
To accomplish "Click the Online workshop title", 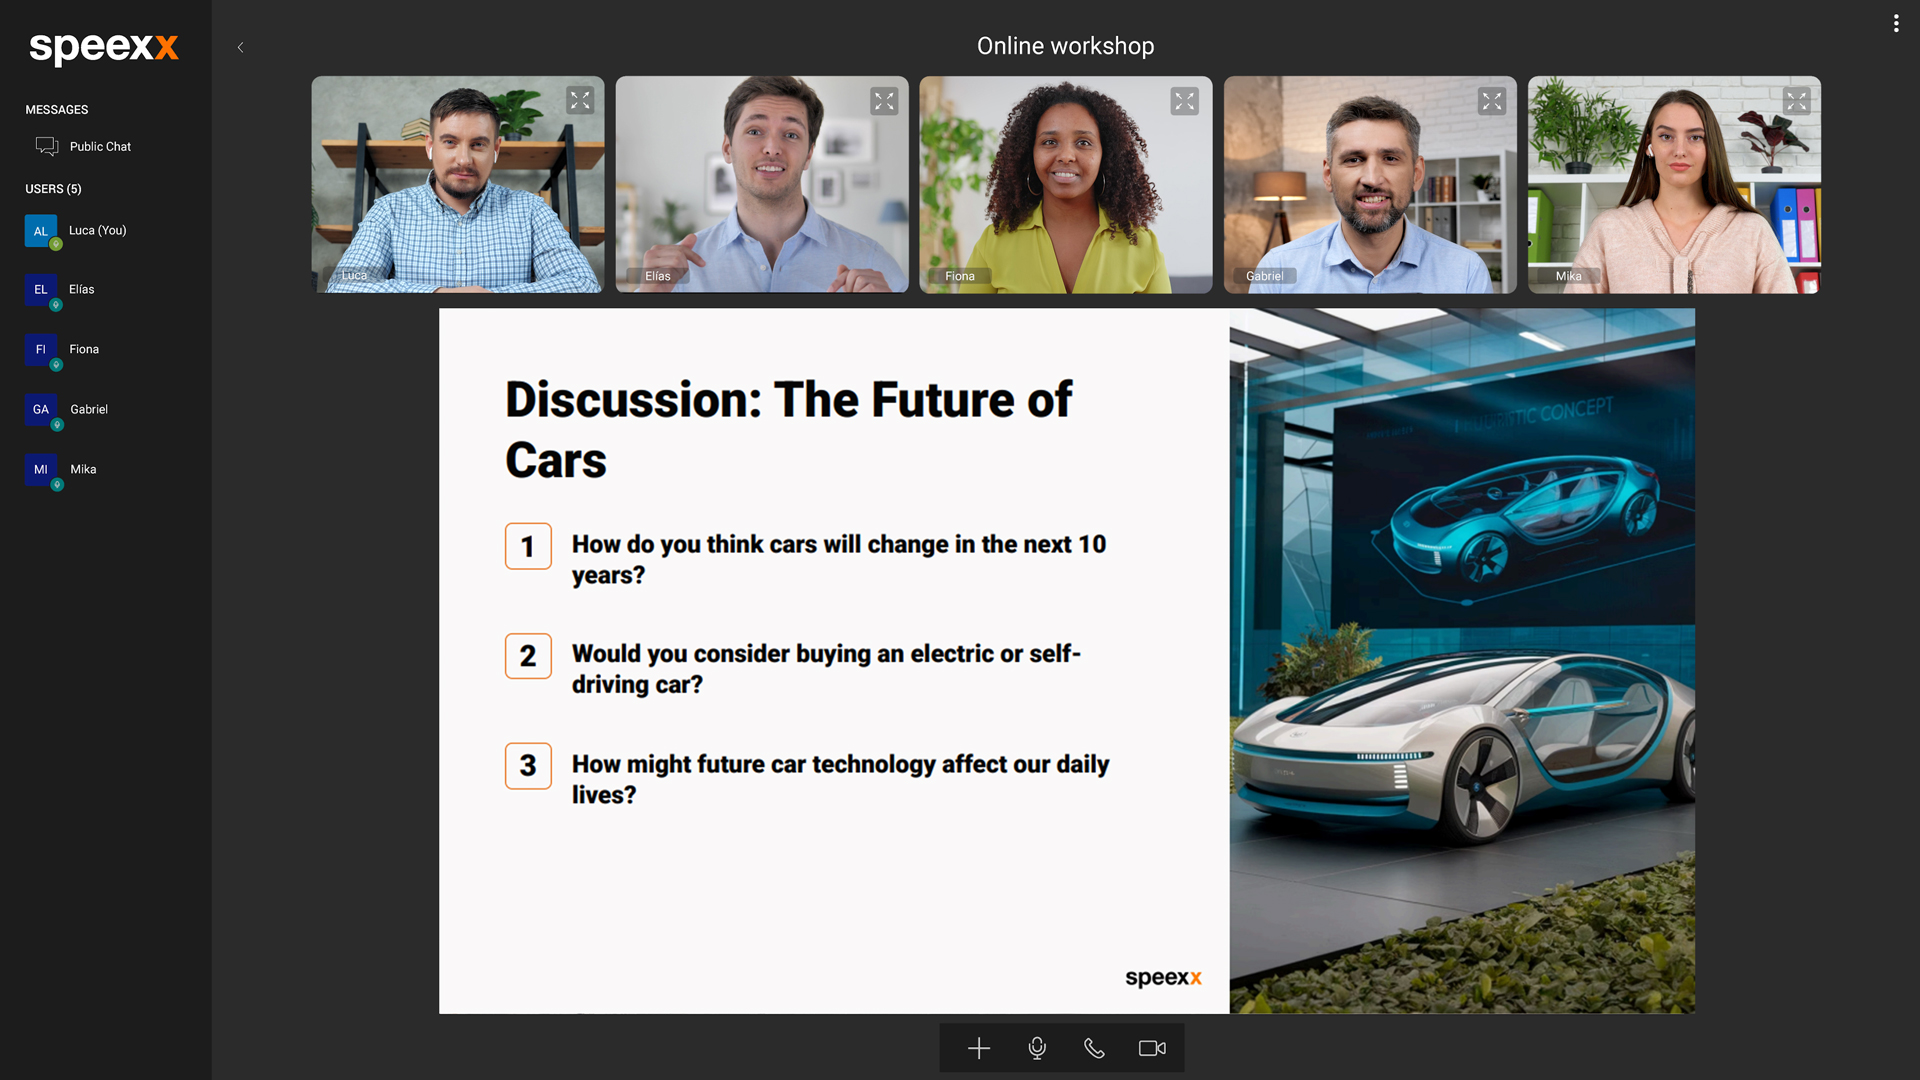I will (1065, 46).
